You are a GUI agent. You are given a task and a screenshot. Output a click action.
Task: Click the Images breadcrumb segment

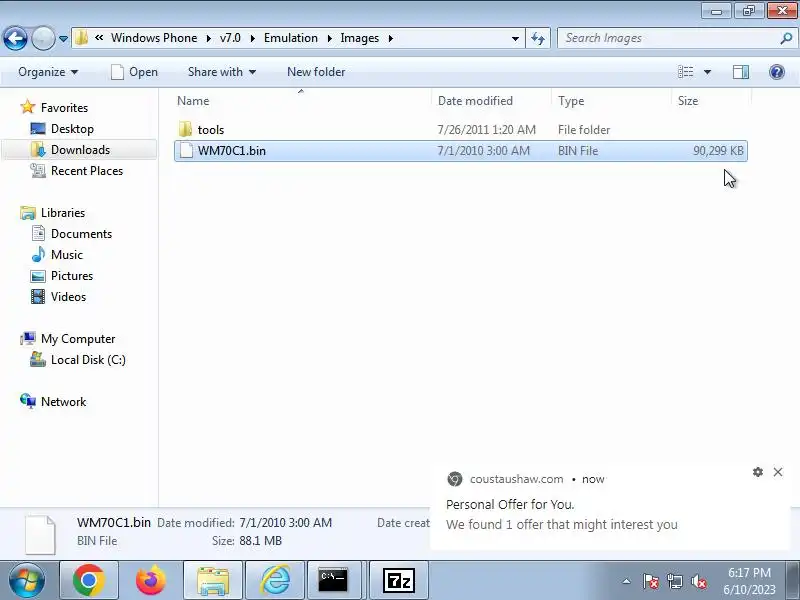click(360, 38)
